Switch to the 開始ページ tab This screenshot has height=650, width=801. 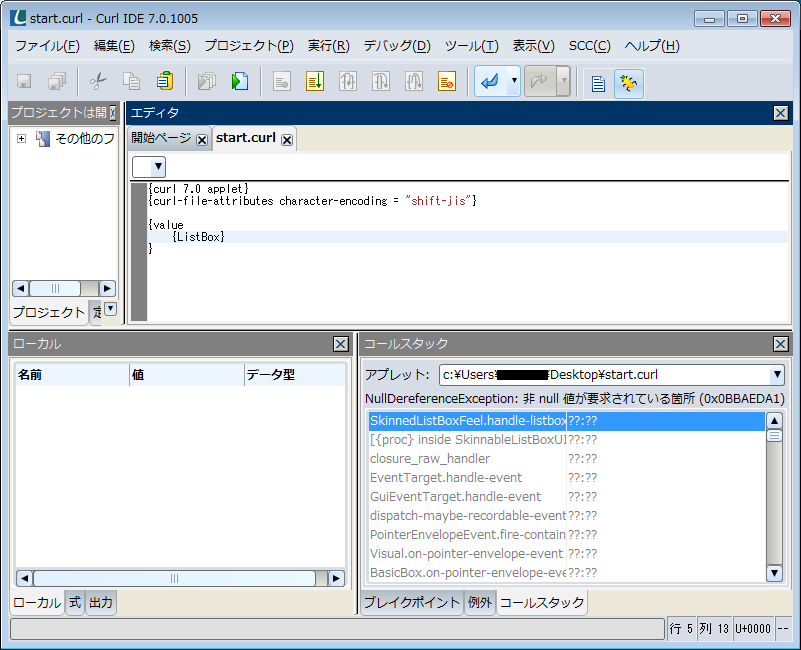[161, 138]
